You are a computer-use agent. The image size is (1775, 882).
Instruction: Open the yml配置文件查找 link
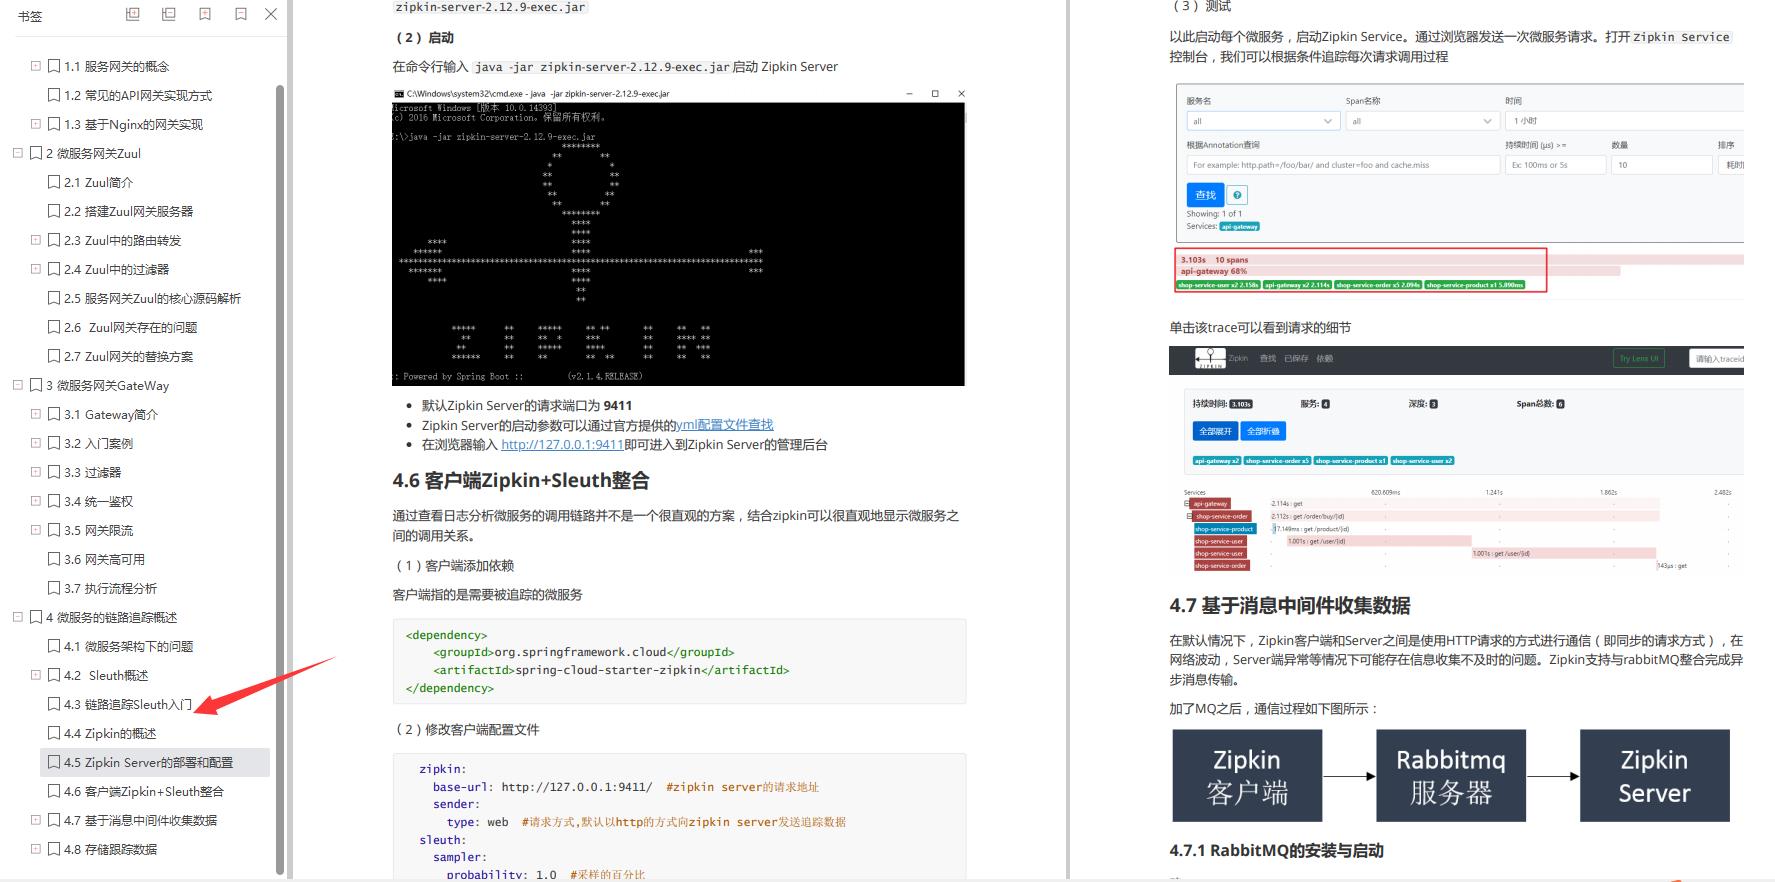click(725, 425)
